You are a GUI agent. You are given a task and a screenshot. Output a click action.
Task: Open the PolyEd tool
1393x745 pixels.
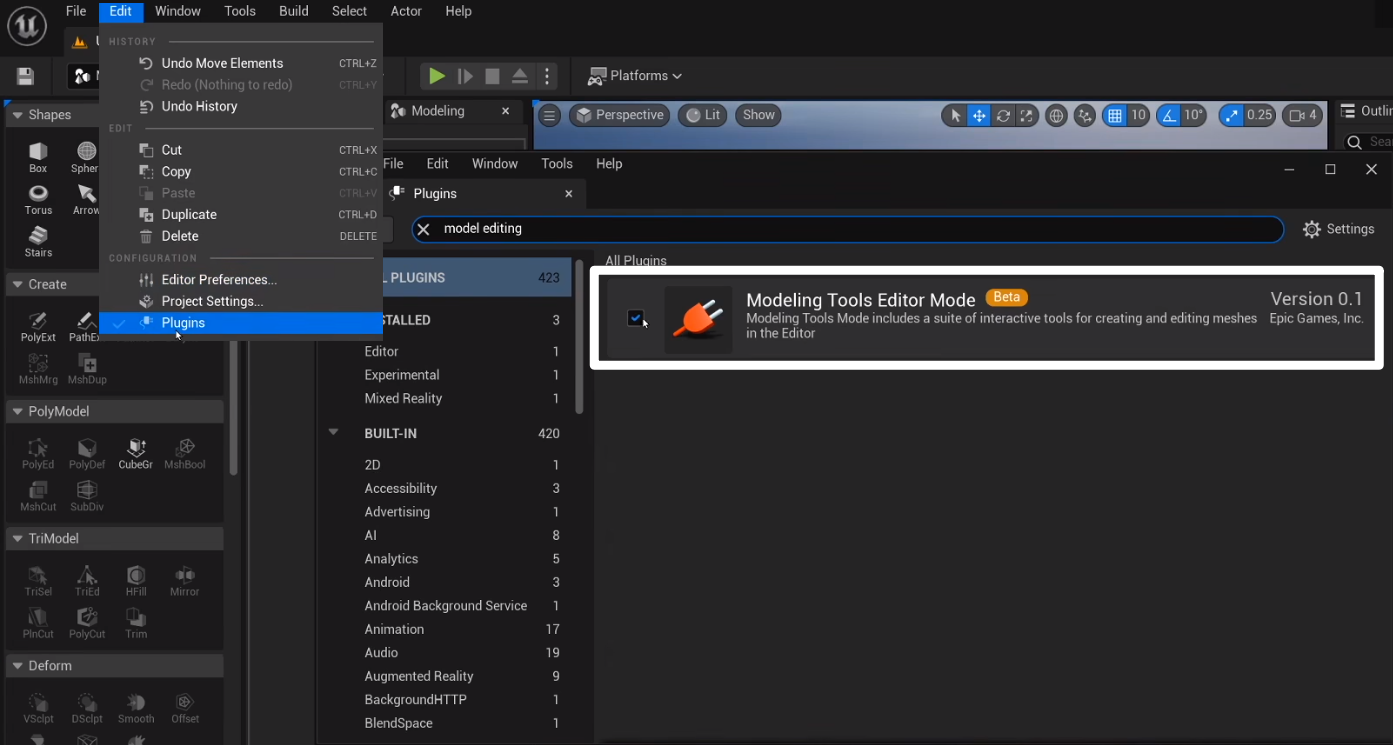click(x=38, y=453)
